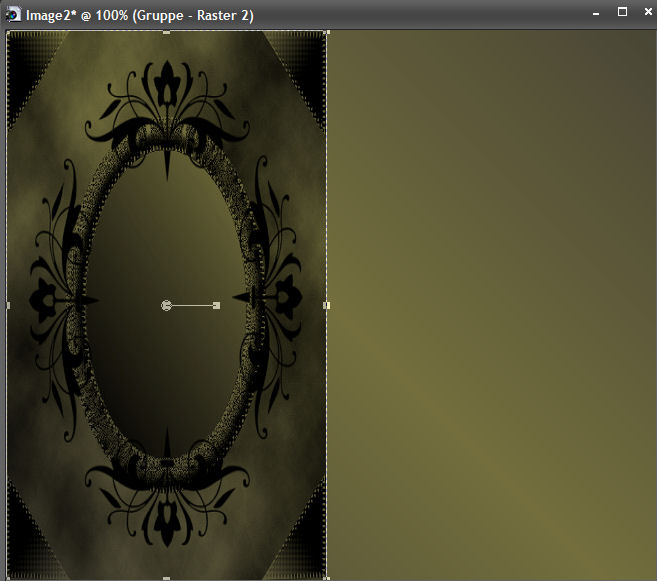Viewport: 657px width, 581px height.
Task: Click the empty gradient canvas right of the frame
Action: 490,300
